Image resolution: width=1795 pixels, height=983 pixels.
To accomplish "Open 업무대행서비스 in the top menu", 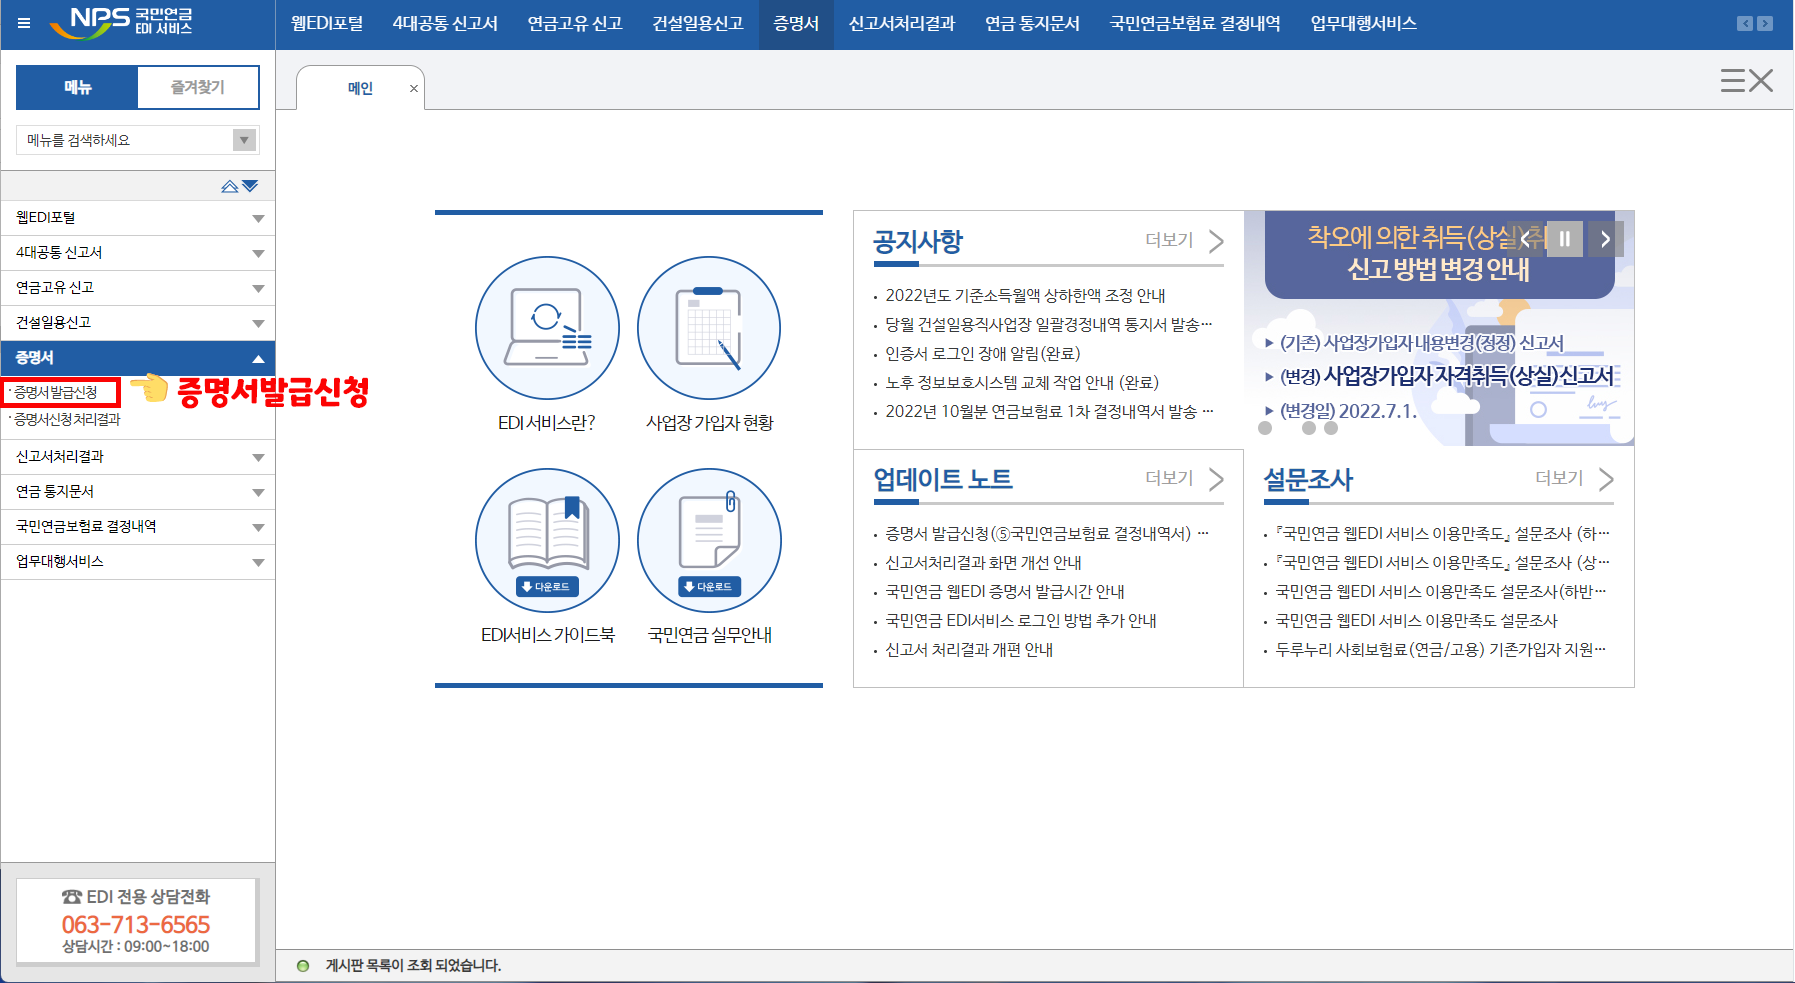I will point(1364,23).
